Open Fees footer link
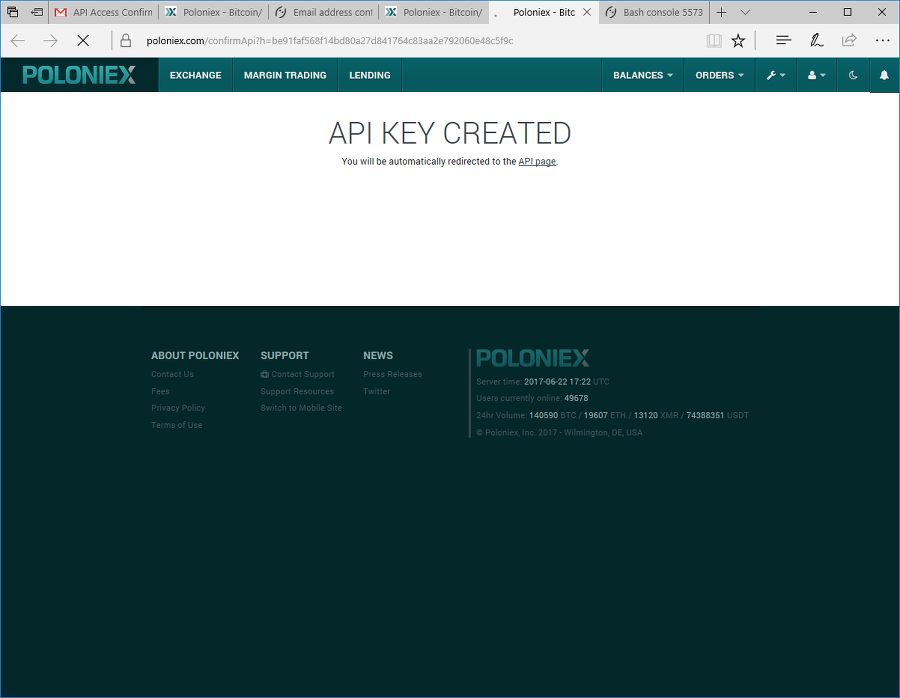 [160, 391]
